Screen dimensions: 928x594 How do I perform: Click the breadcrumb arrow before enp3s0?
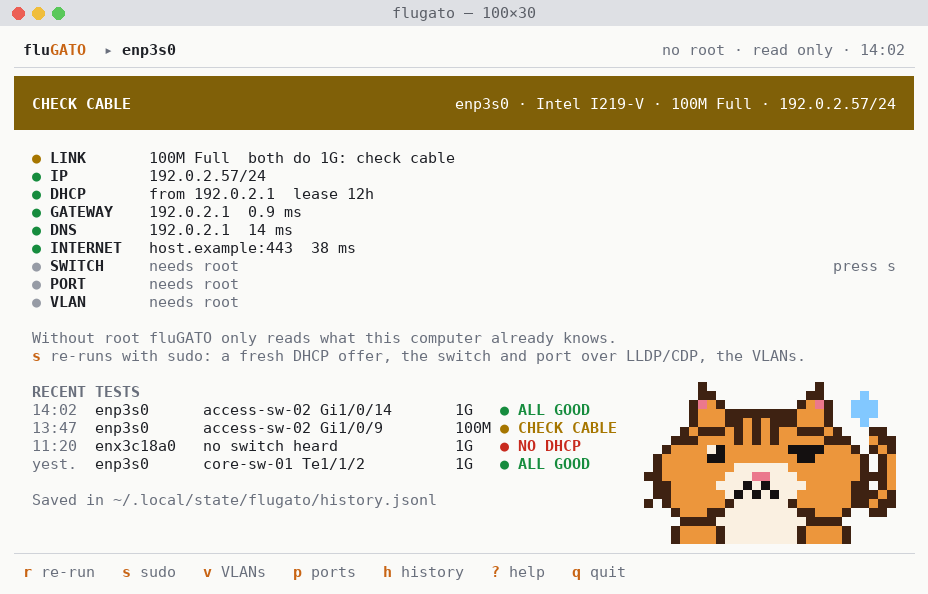tap(108, 51)
